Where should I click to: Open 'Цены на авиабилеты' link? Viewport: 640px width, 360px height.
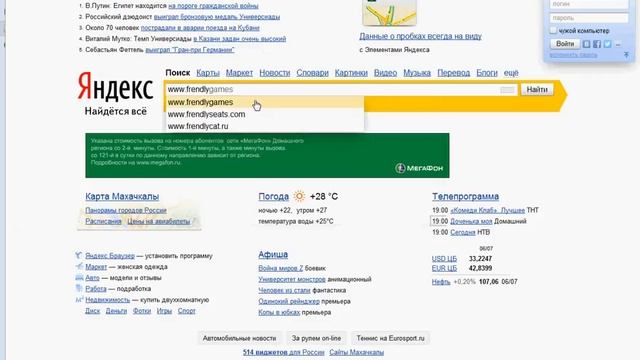point(159,221)
